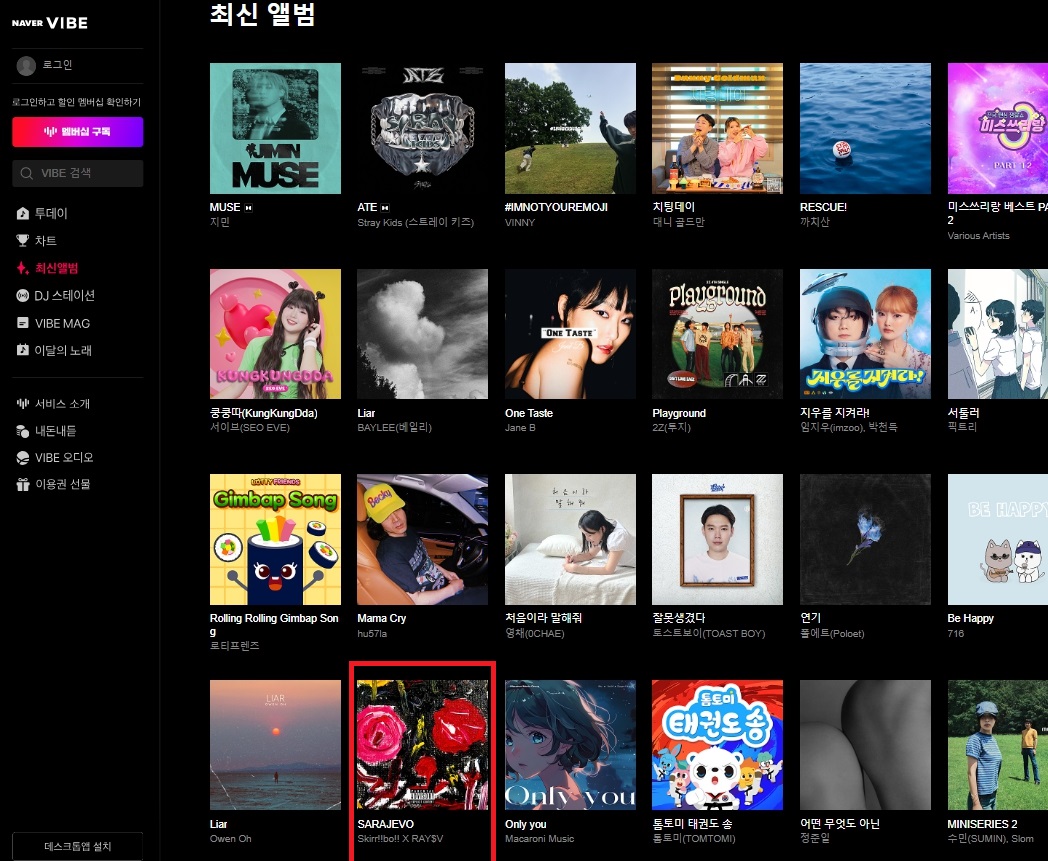Image resolution: width=1048 pixels, height=861 pixels.
Task: Click the 이용권 선물 gift box icon
Action: pyautogui.click(x=23, y=485)
